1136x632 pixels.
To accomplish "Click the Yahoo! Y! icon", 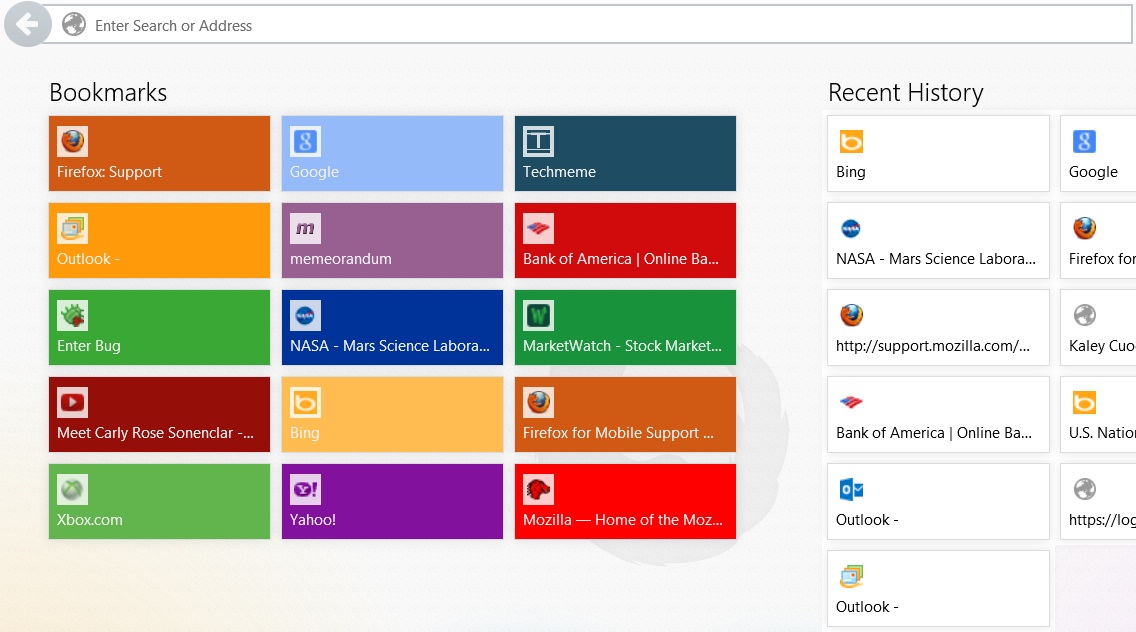I will pos(305,489).
